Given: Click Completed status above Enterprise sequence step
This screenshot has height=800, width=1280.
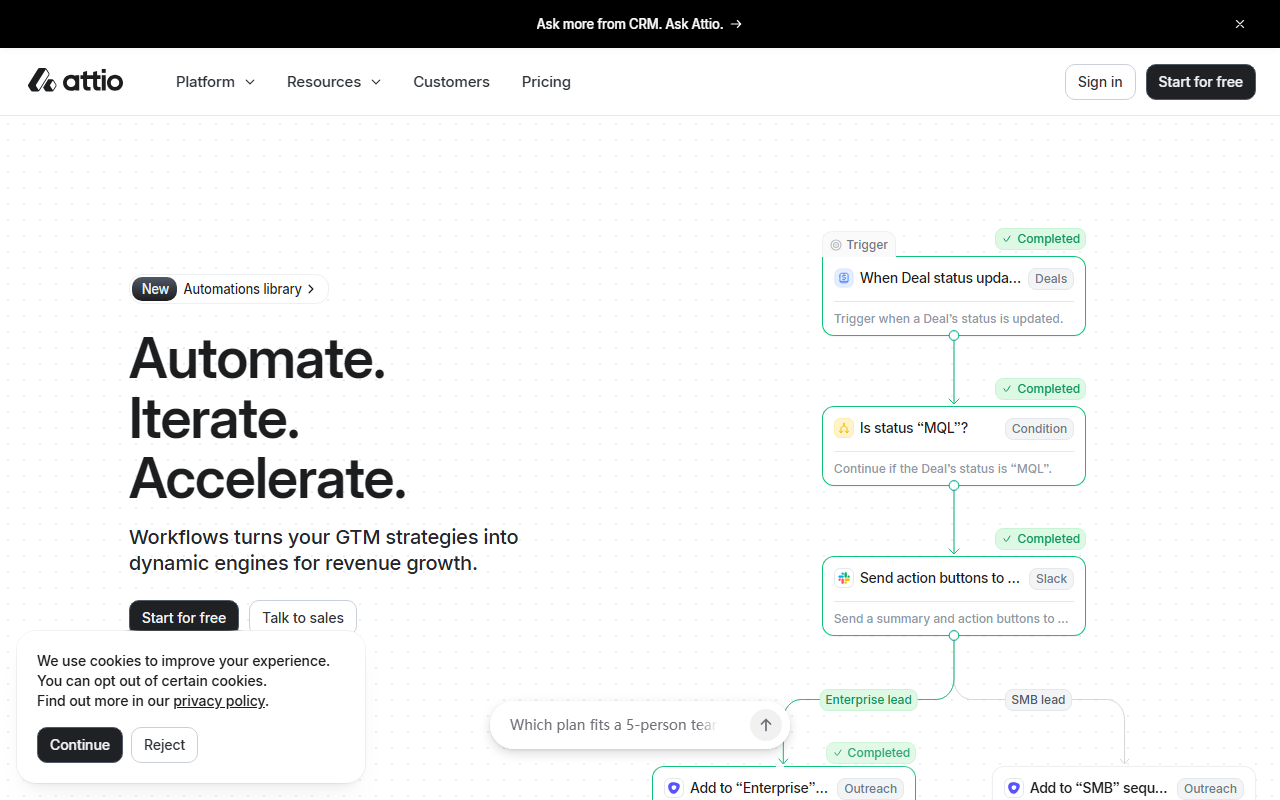Looking at the screenshot, I should point(870,753).
